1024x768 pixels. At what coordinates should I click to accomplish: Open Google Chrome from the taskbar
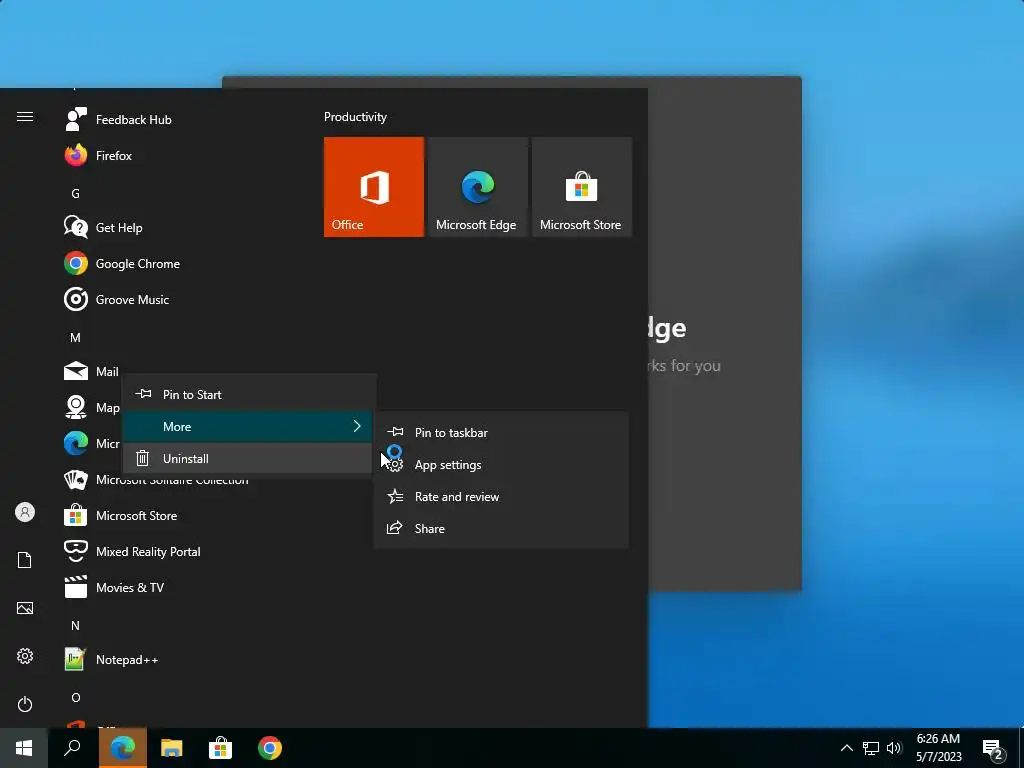(270, 748)
